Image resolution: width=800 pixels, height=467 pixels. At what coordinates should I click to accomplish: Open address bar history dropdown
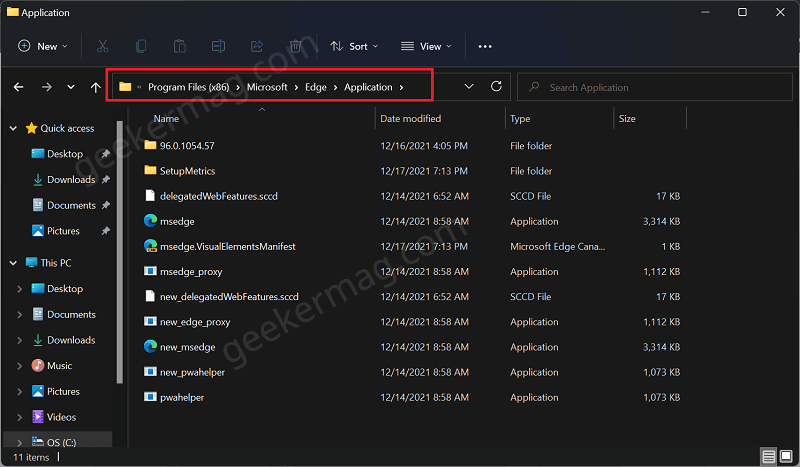[x=469, y=87]
